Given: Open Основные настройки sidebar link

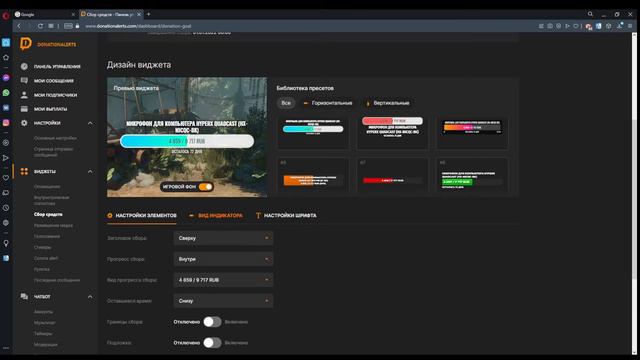Looking at the screenshot, I should point(55,138).
